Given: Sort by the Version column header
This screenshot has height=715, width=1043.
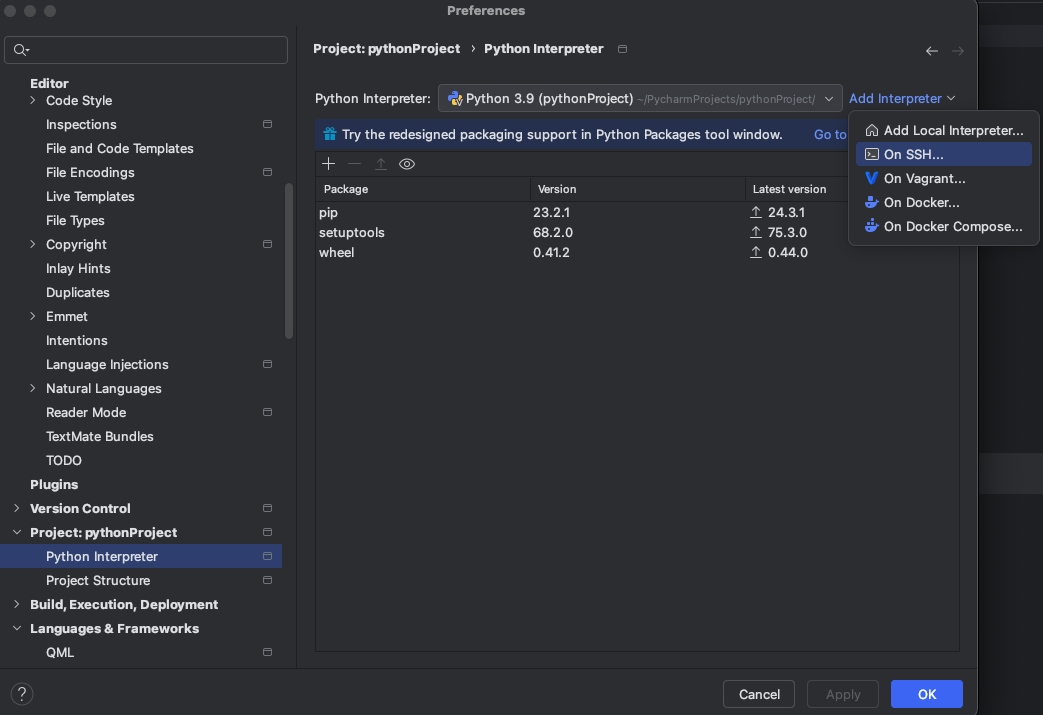Looking at the screenshot, I should (638, 189).
